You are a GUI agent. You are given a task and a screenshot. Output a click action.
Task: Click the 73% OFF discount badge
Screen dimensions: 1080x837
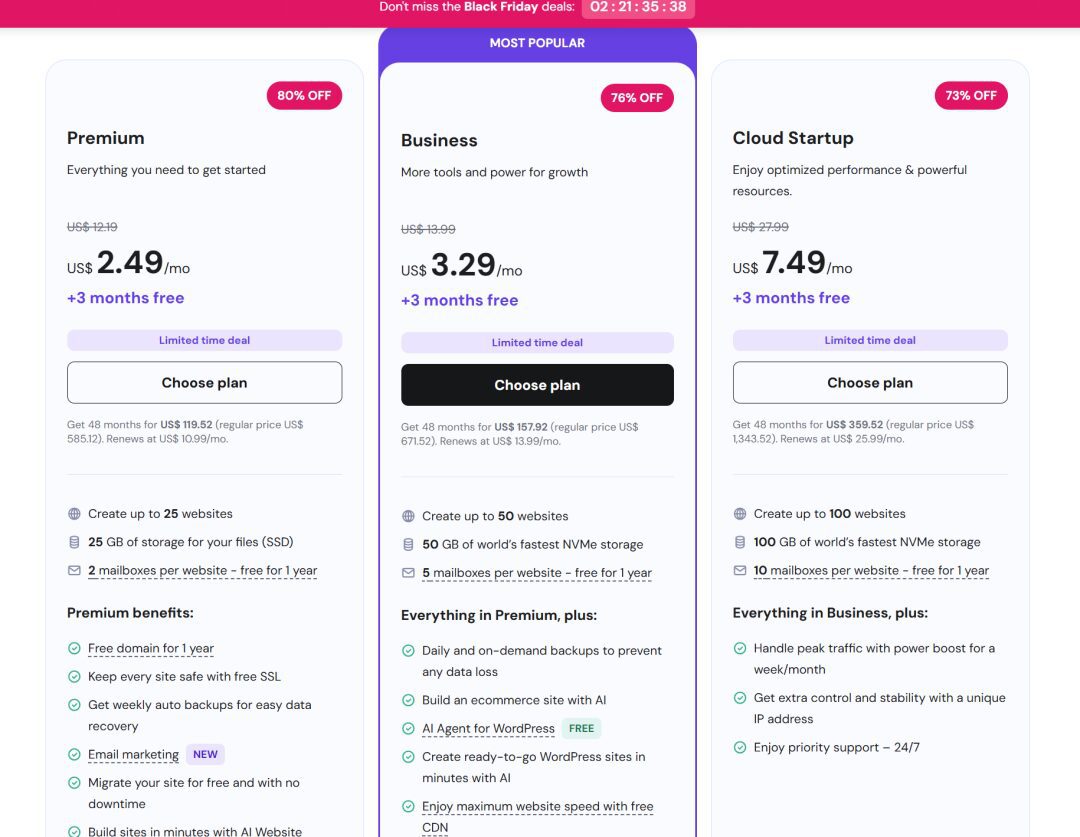(970, 96)
